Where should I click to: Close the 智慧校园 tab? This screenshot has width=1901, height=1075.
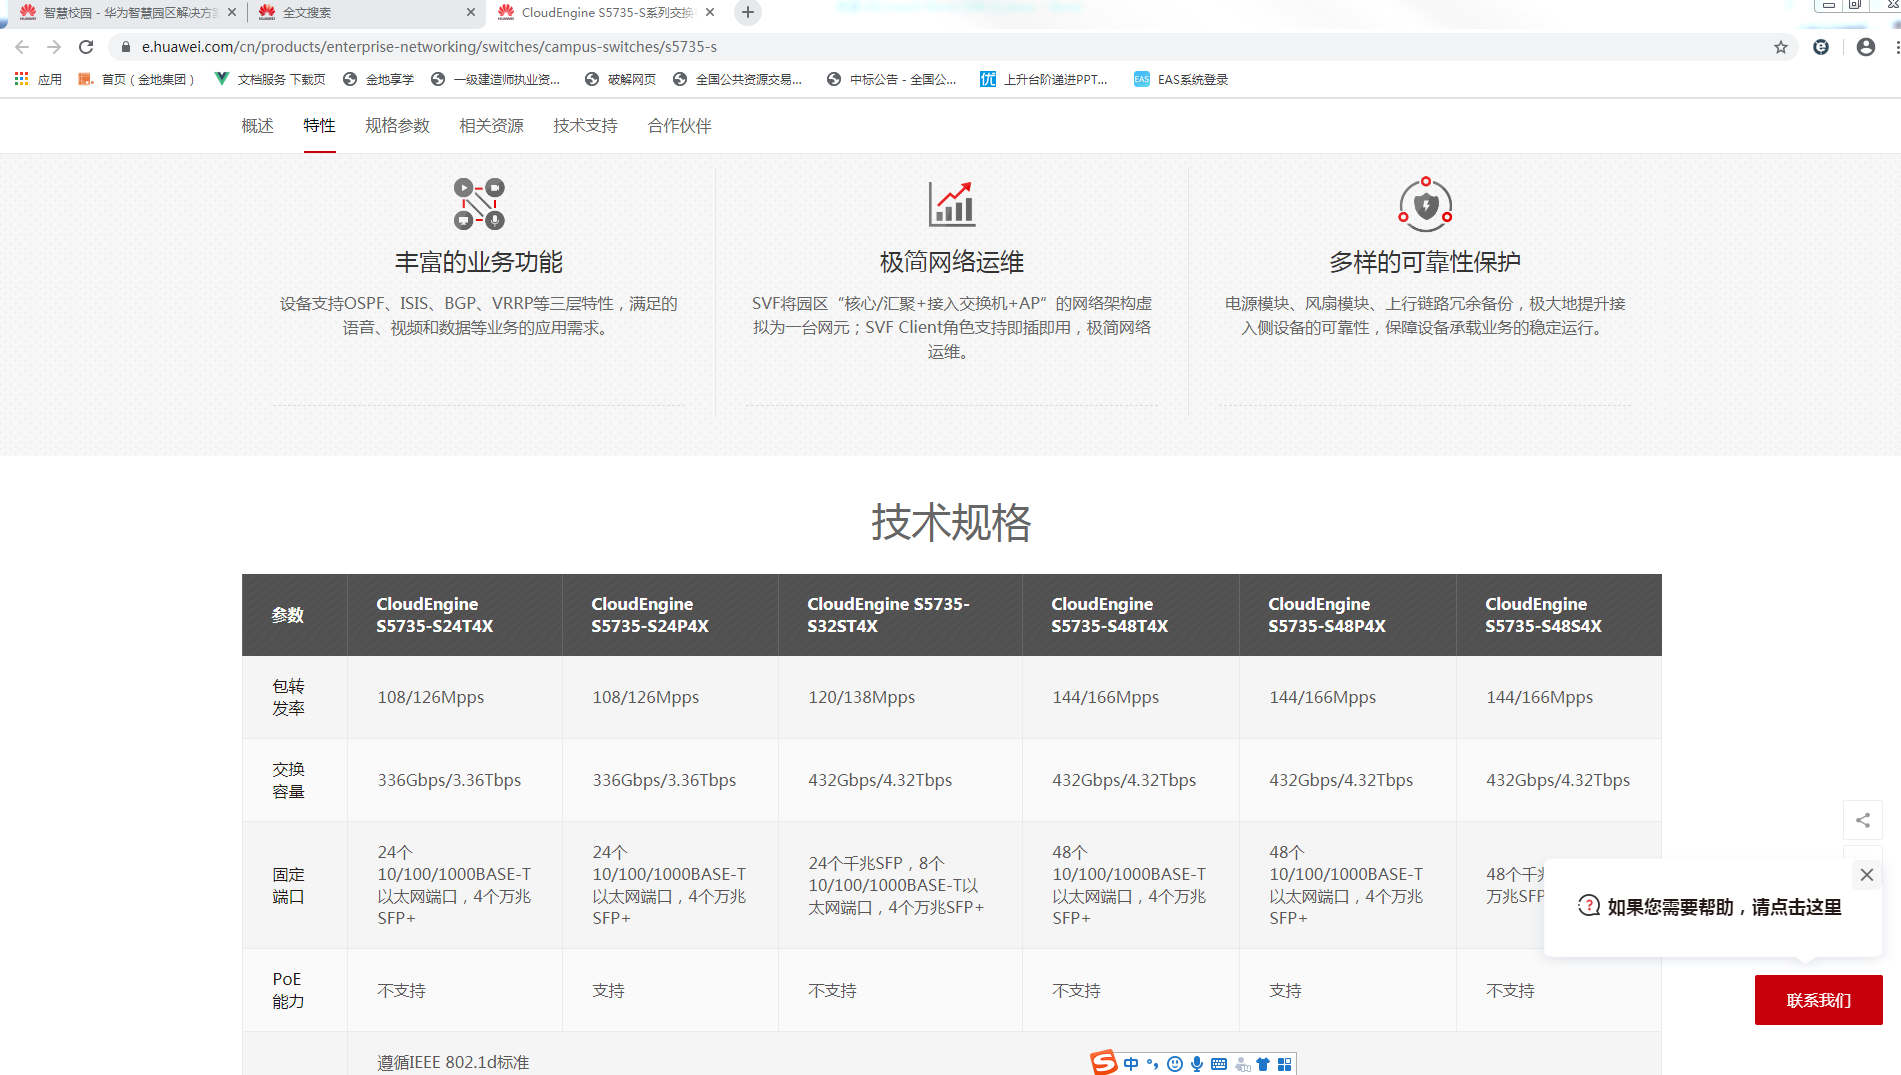(232, 12)
